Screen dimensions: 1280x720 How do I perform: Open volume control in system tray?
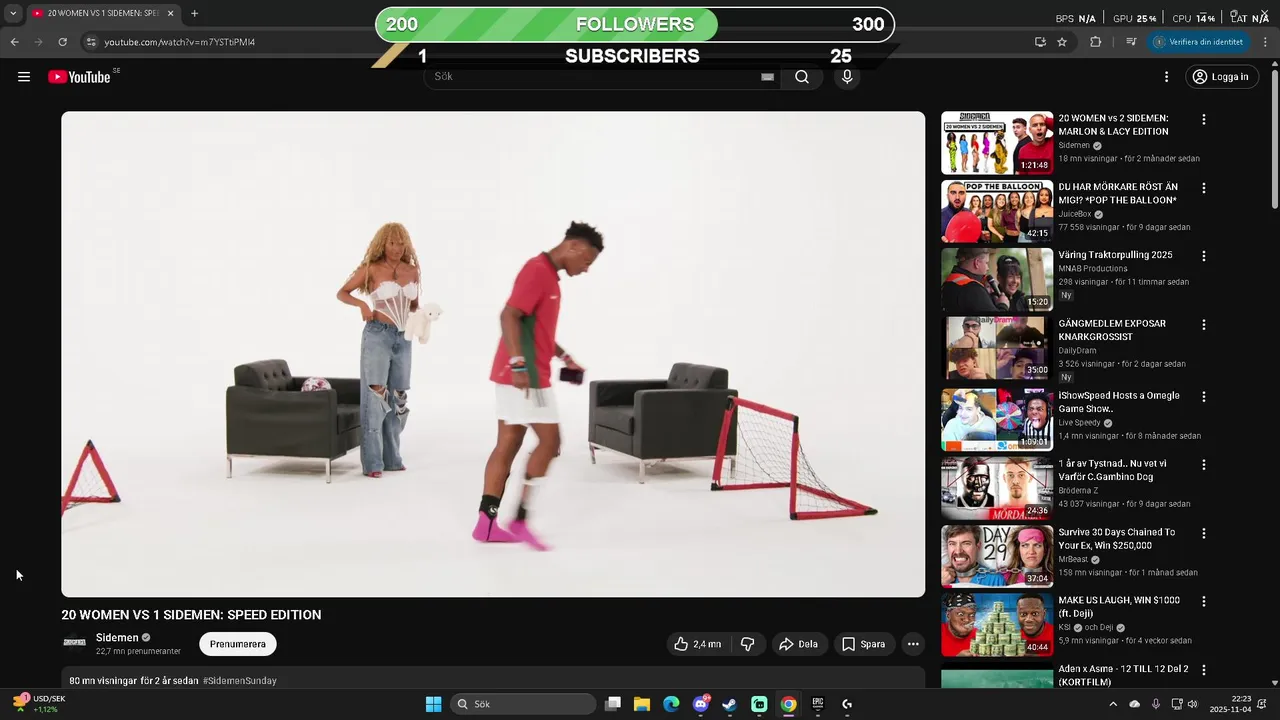coord(1192,704)
